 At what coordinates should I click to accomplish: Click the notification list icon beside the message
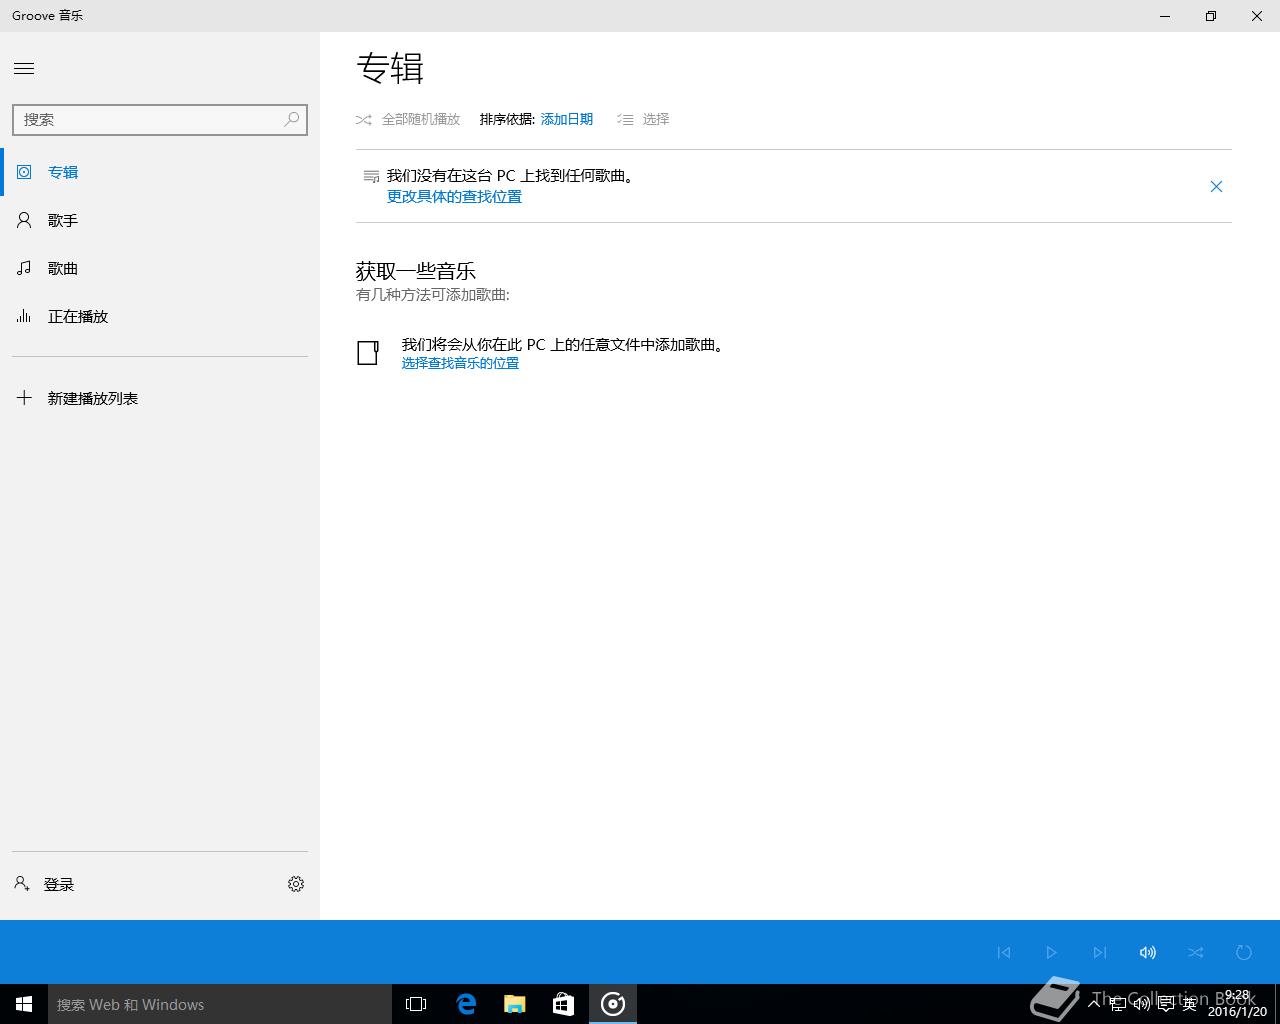tap(371, 176)
